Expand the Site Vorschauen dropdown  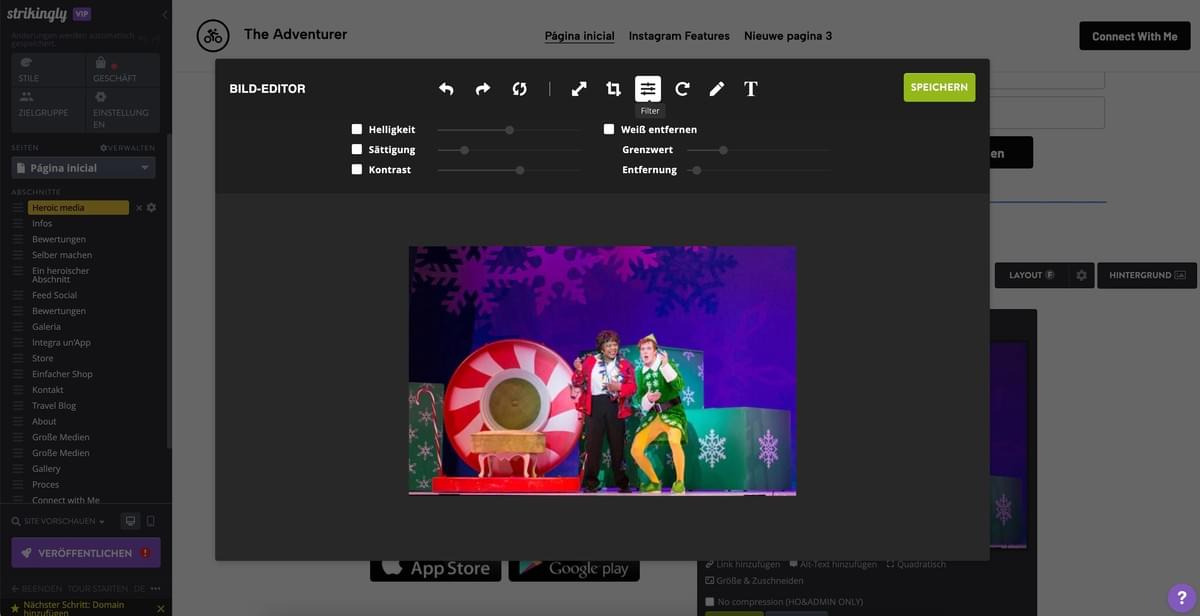[x=60, y=521]
